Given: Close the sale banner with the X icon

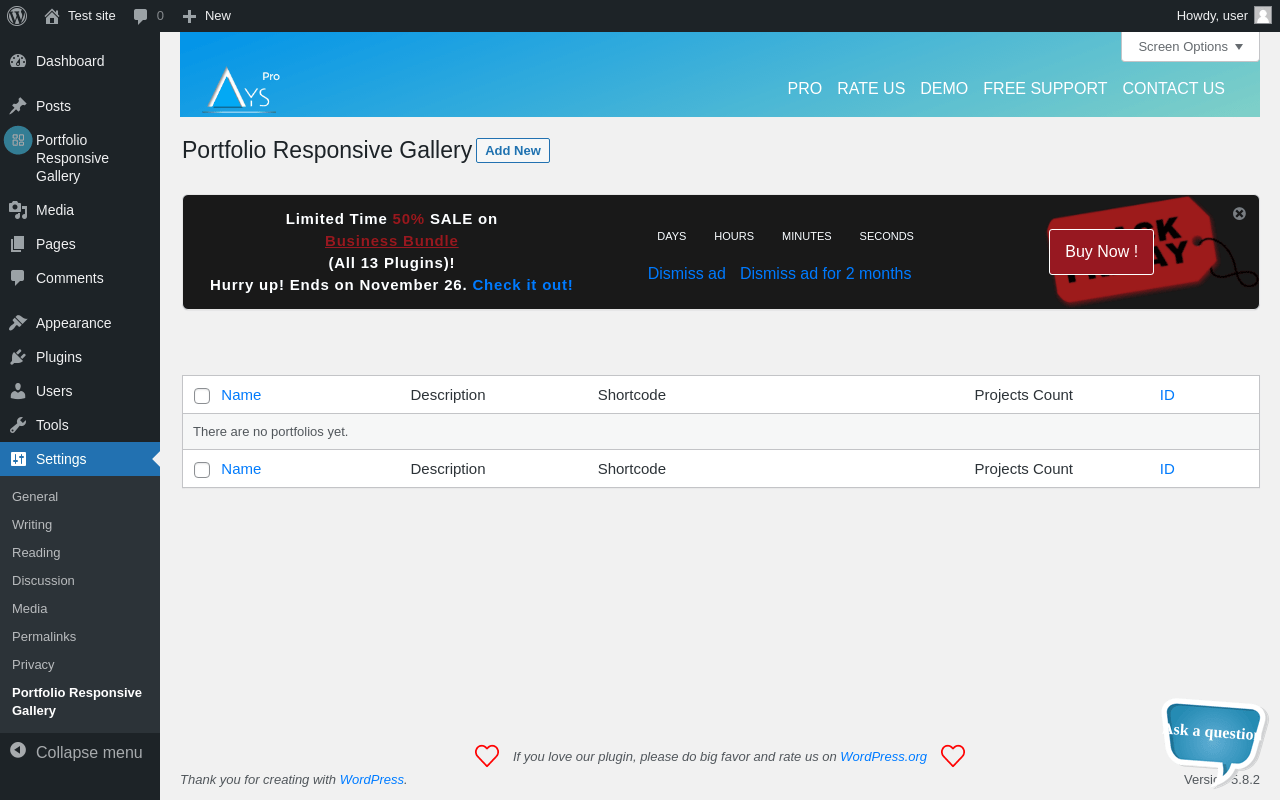Looking at the screenshot, I should point(1239,213).
